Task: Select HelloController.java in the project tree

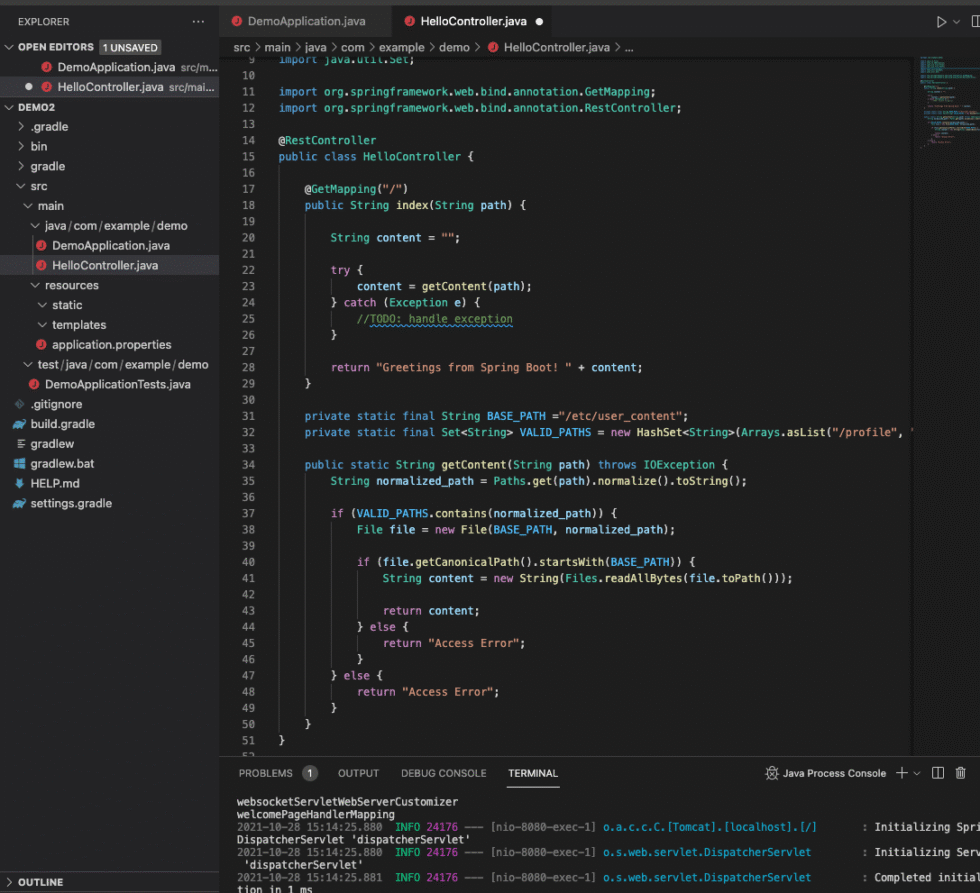Action: (109, 266)
